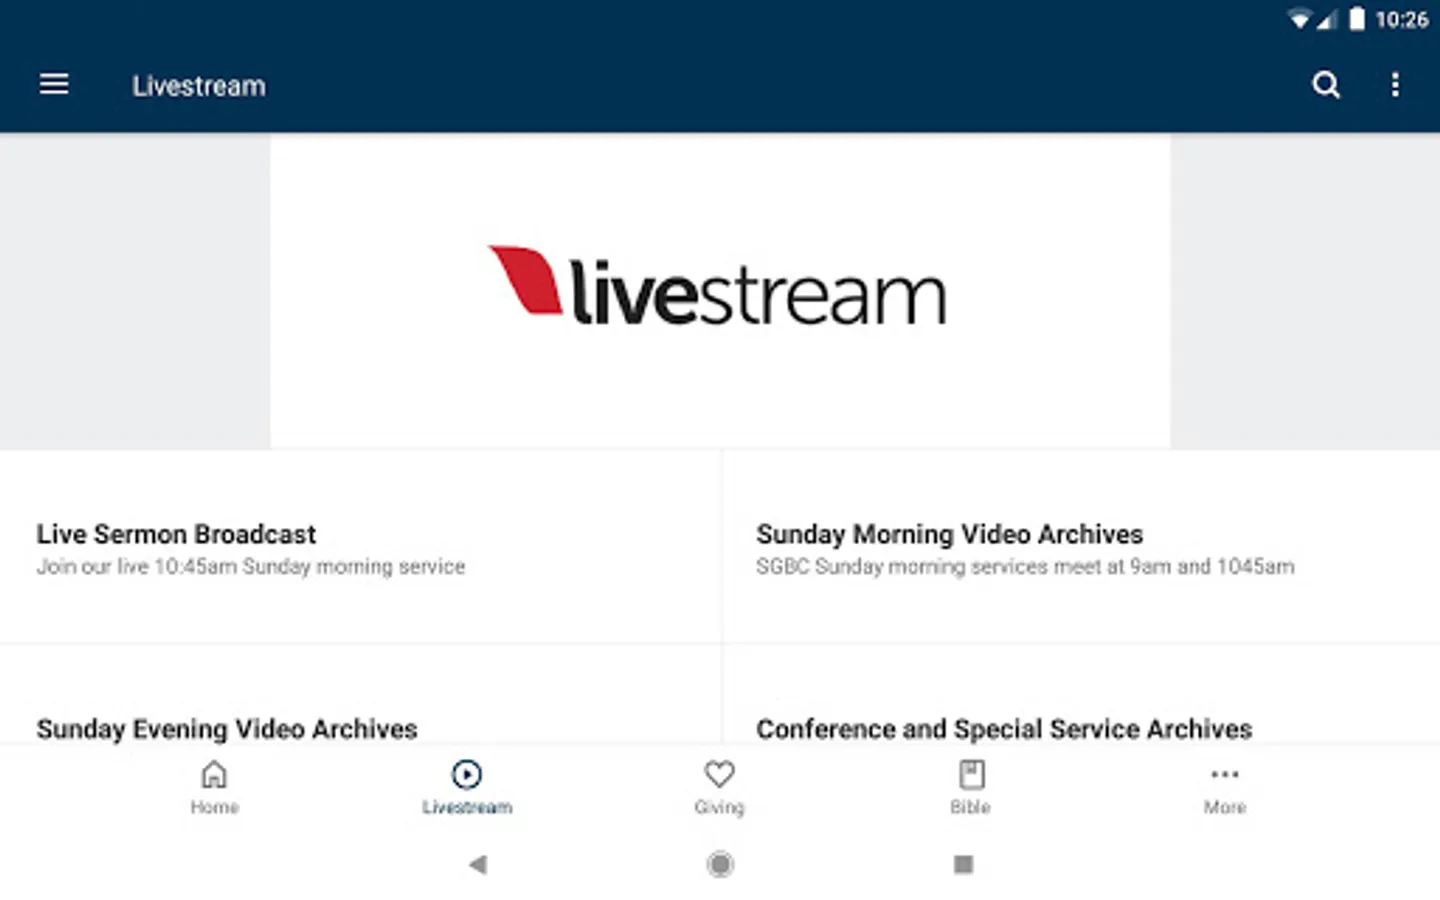Switch to the Bible tab label
Viewport: 1440px width, 900px height.
[x=970, y=807]
